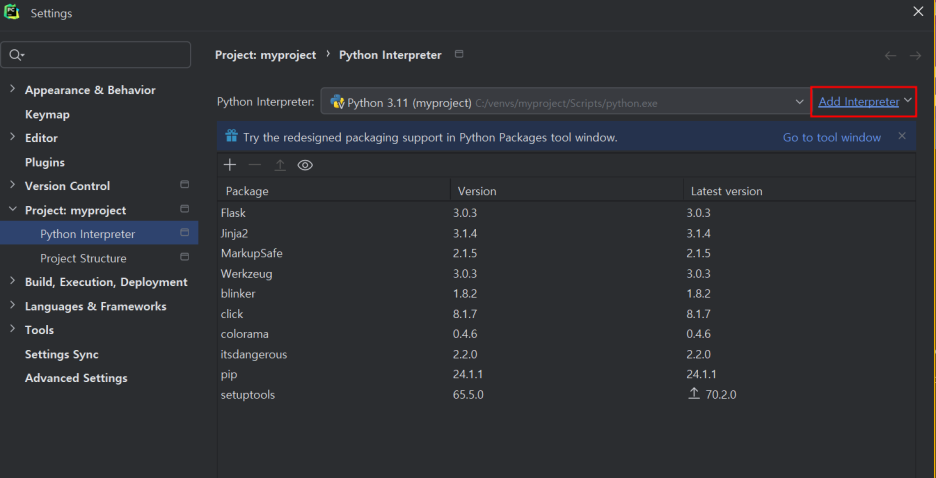Image resolution: width=936 pixels, height=478 pixels.
Task: Click inside the settings search field
Action: coord(96,55)
